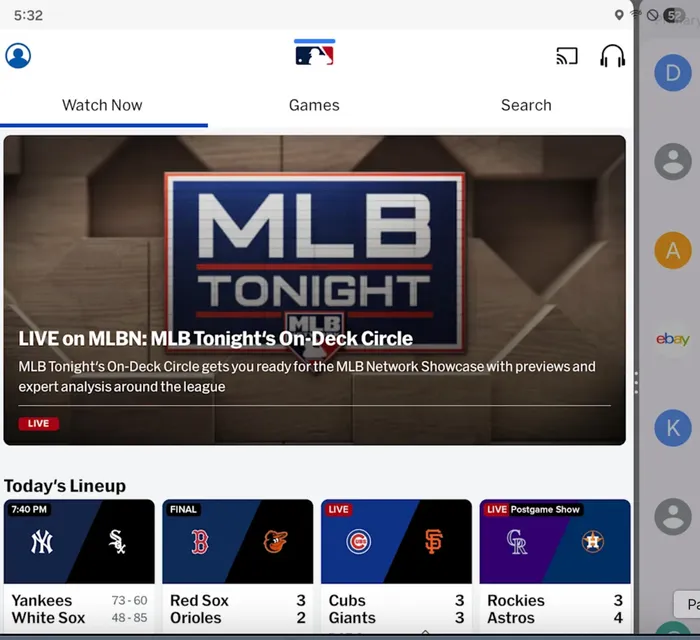Click the Wi-Fi icon in status bar
Image resolution: width=700 pixels, height=640 pixels.
635,15
